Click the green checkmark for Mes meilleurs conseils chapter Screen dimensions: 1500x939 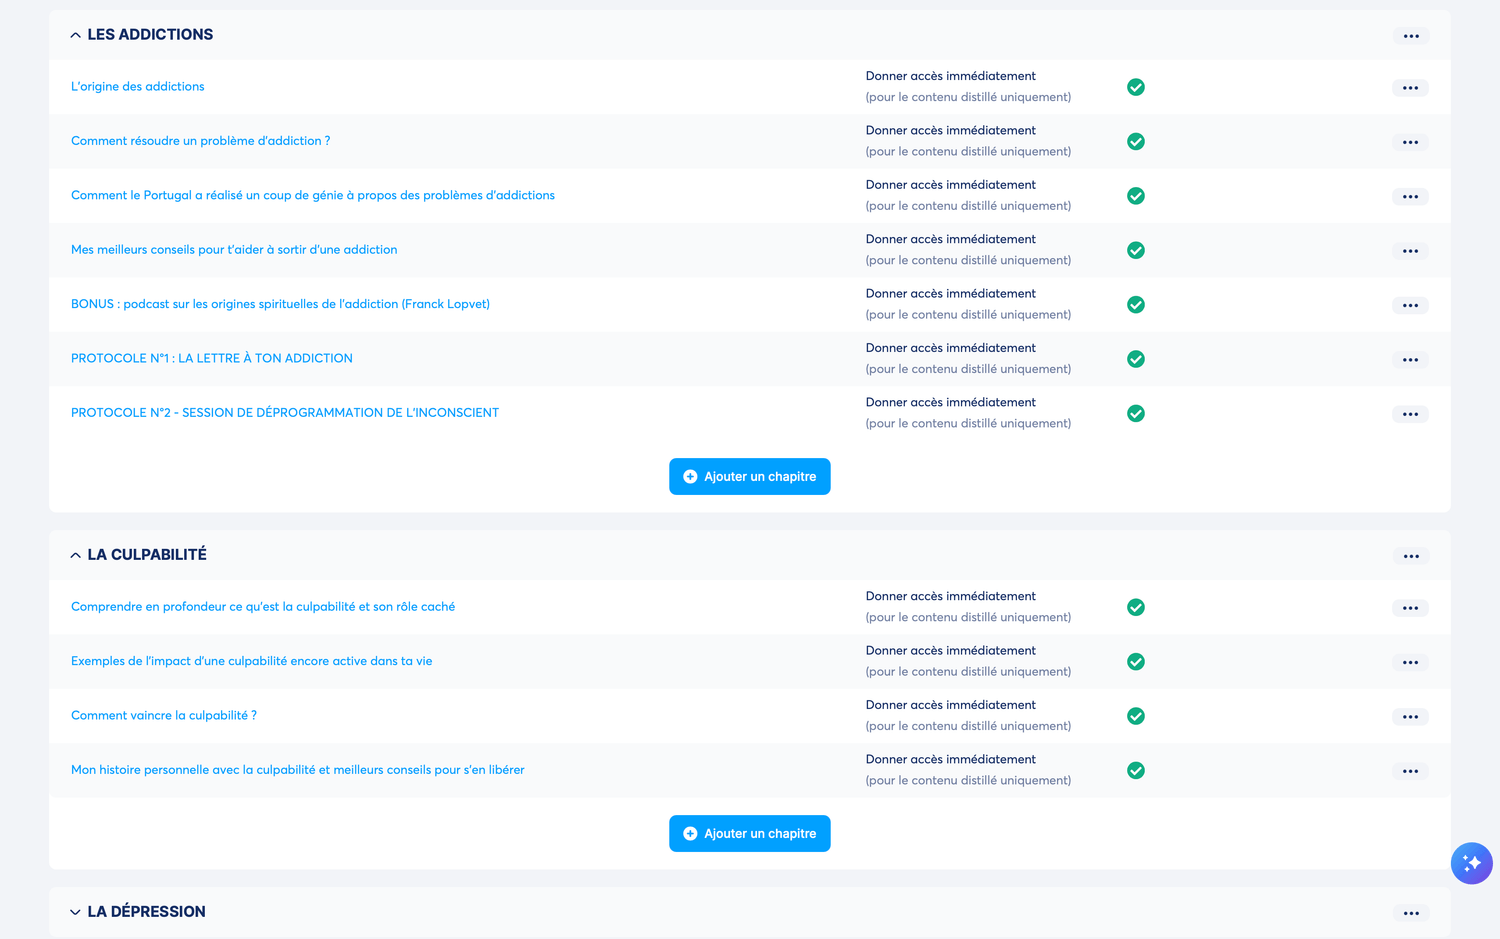pos(1136,250)
